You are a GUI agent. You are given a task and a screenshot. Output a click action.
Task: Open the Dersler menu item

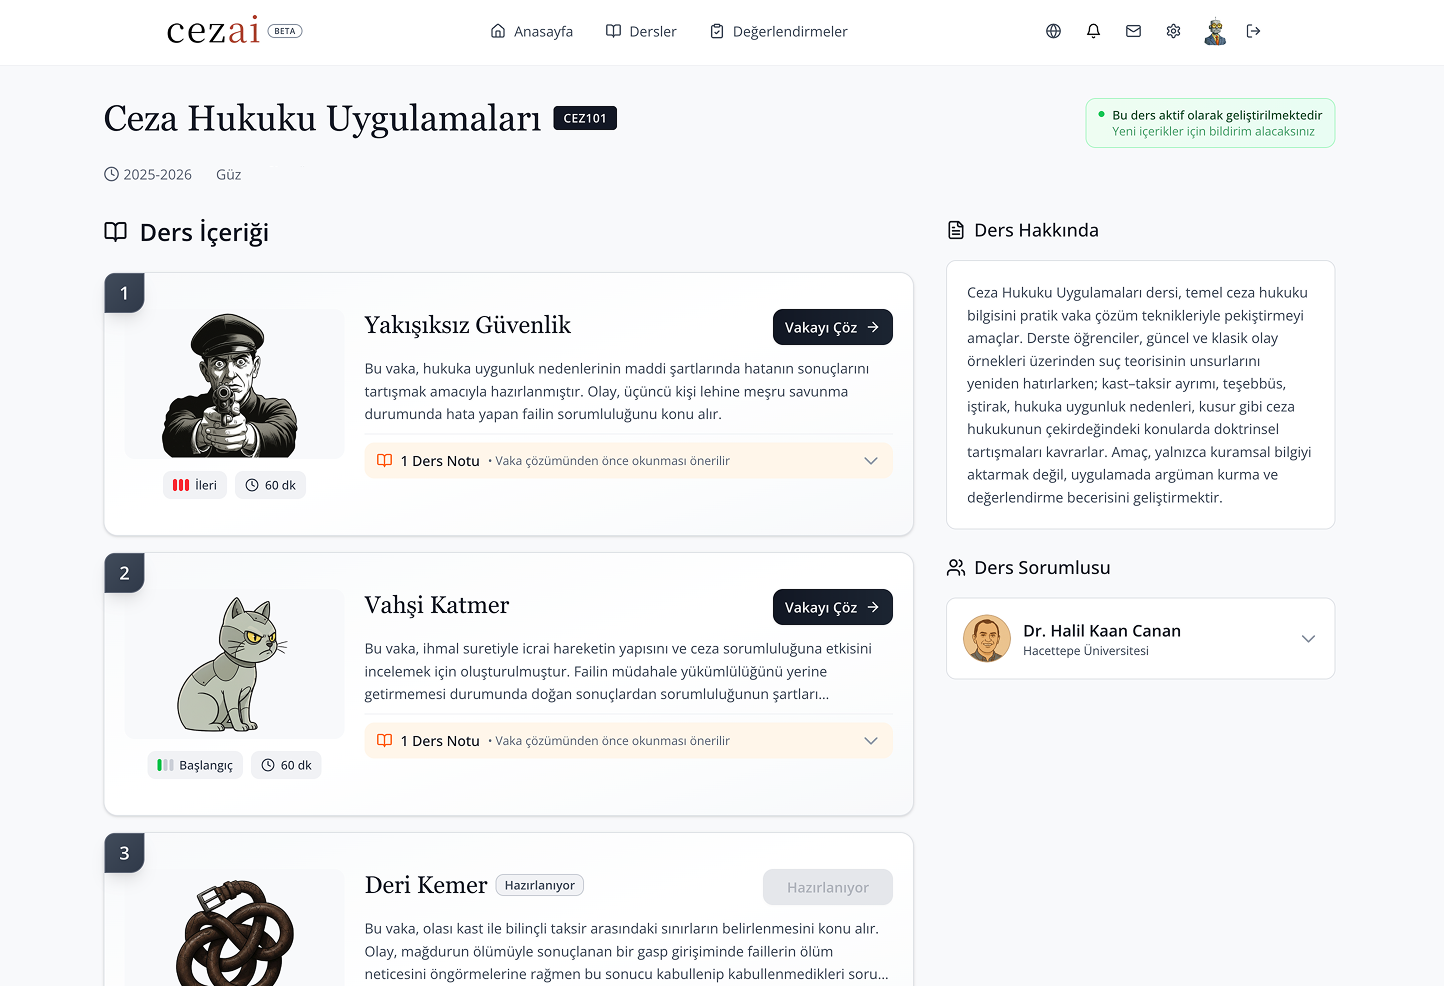coord(641,31)
